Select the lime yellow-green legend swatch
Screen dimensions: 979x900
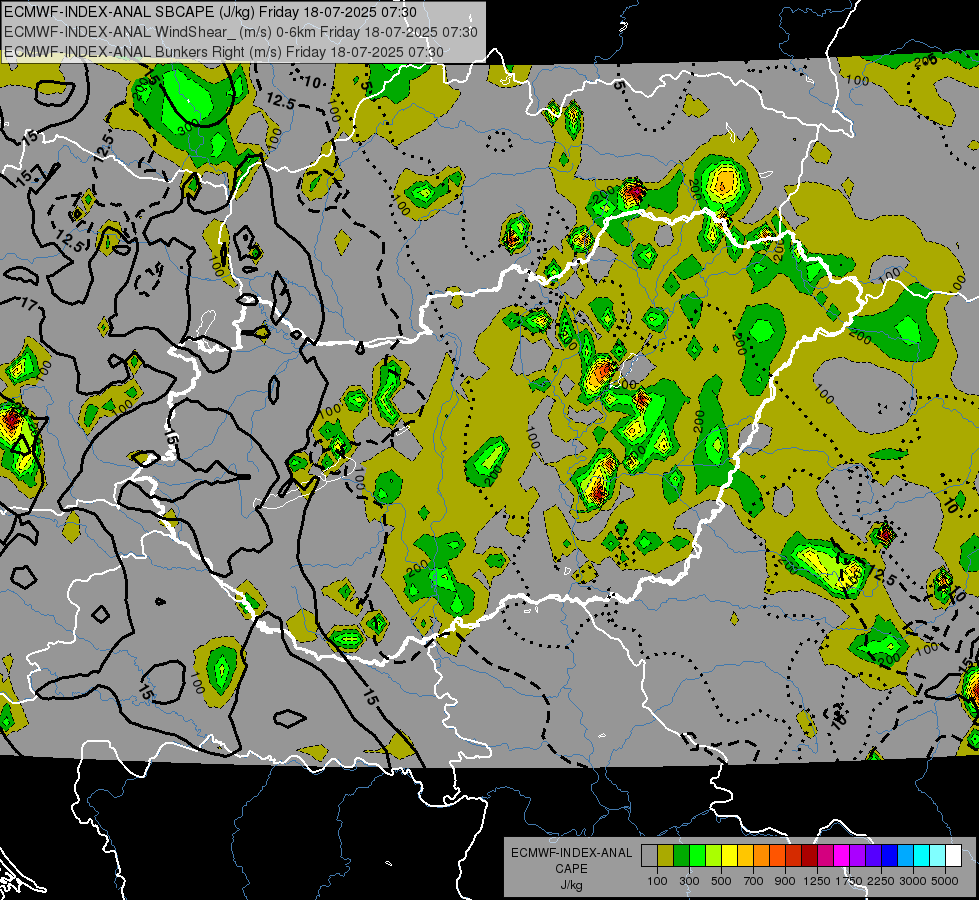(x=713, y=856)
